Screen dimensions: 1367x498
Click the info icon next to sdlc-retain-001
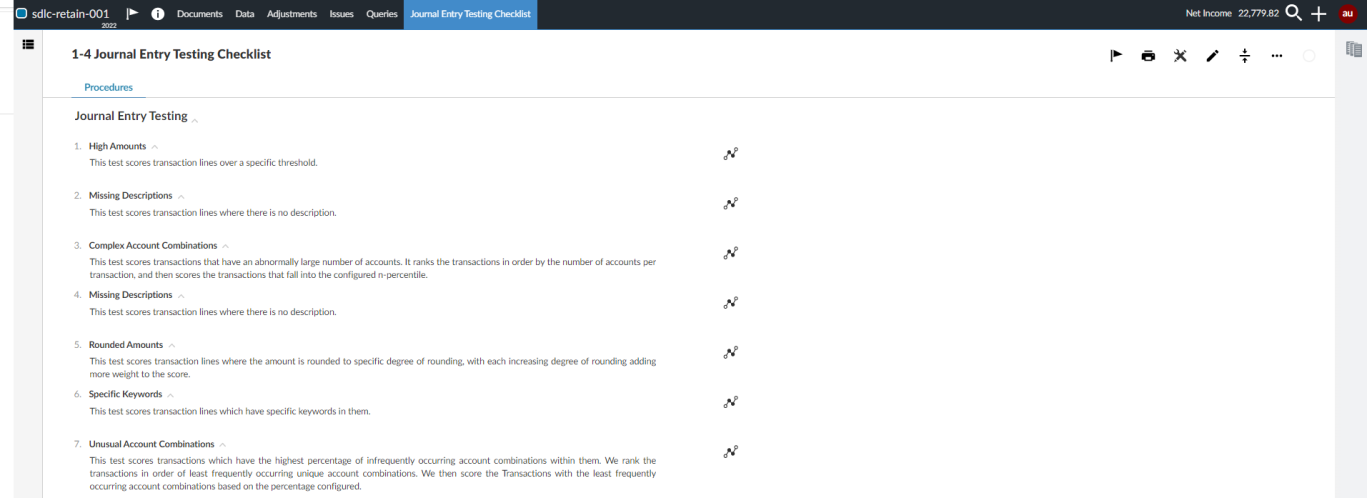(158, 14)
